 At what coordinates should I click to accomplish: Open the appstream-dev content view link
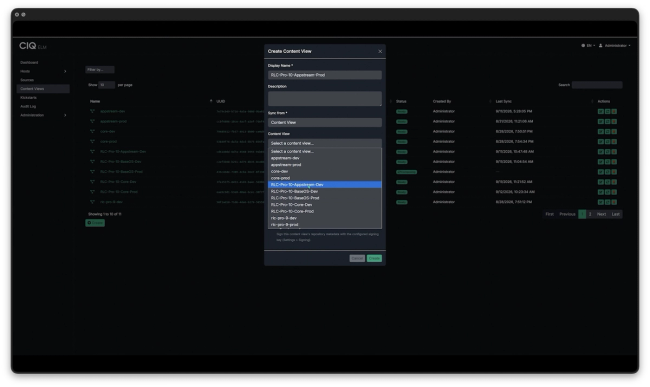tap(112, 111)
